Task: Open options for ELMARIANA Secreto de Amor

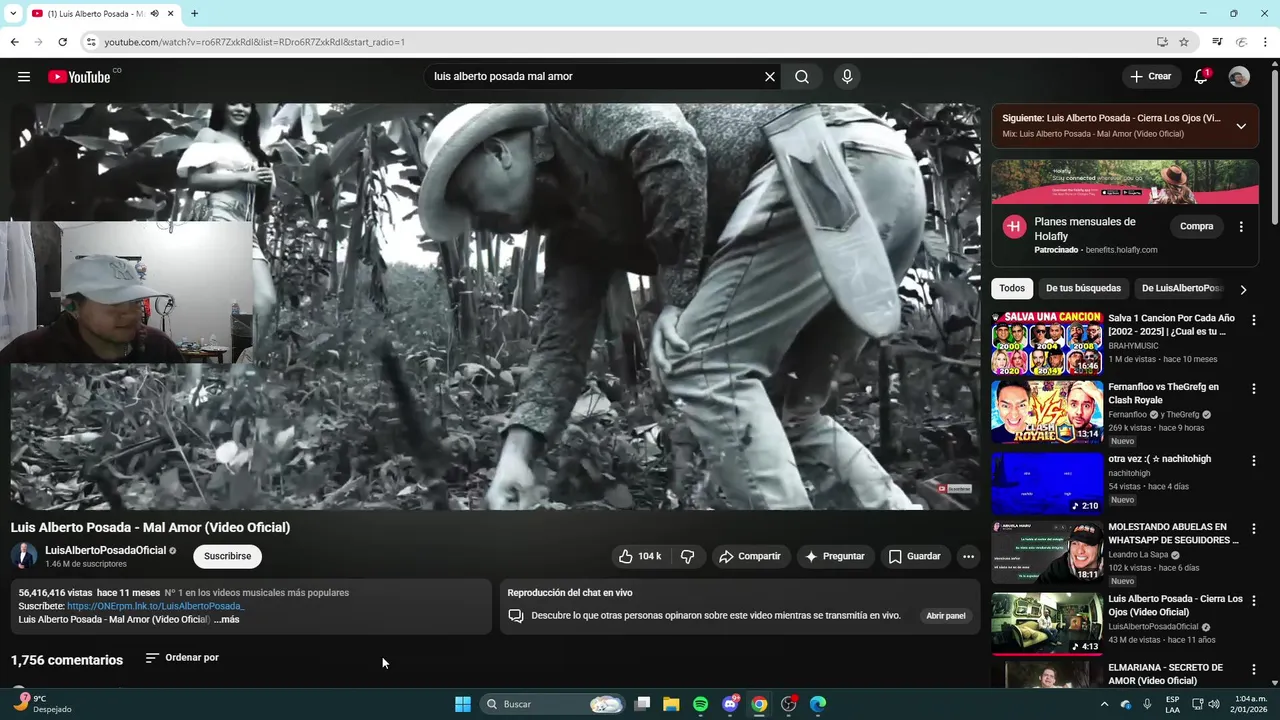Action: click(1253, 668)
